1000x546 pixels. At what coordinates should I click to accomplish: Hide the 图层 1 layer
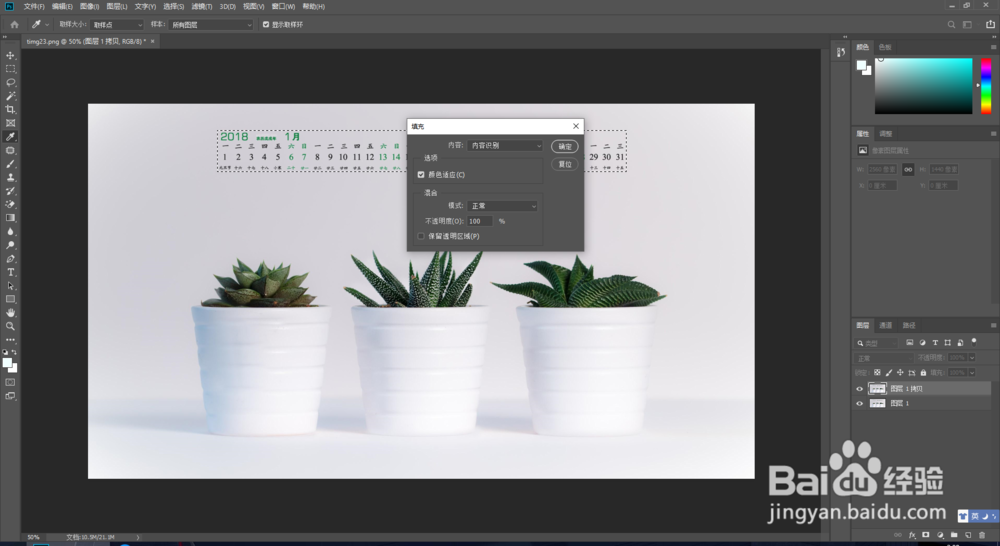pyautogui.click(x=859, y=403)
